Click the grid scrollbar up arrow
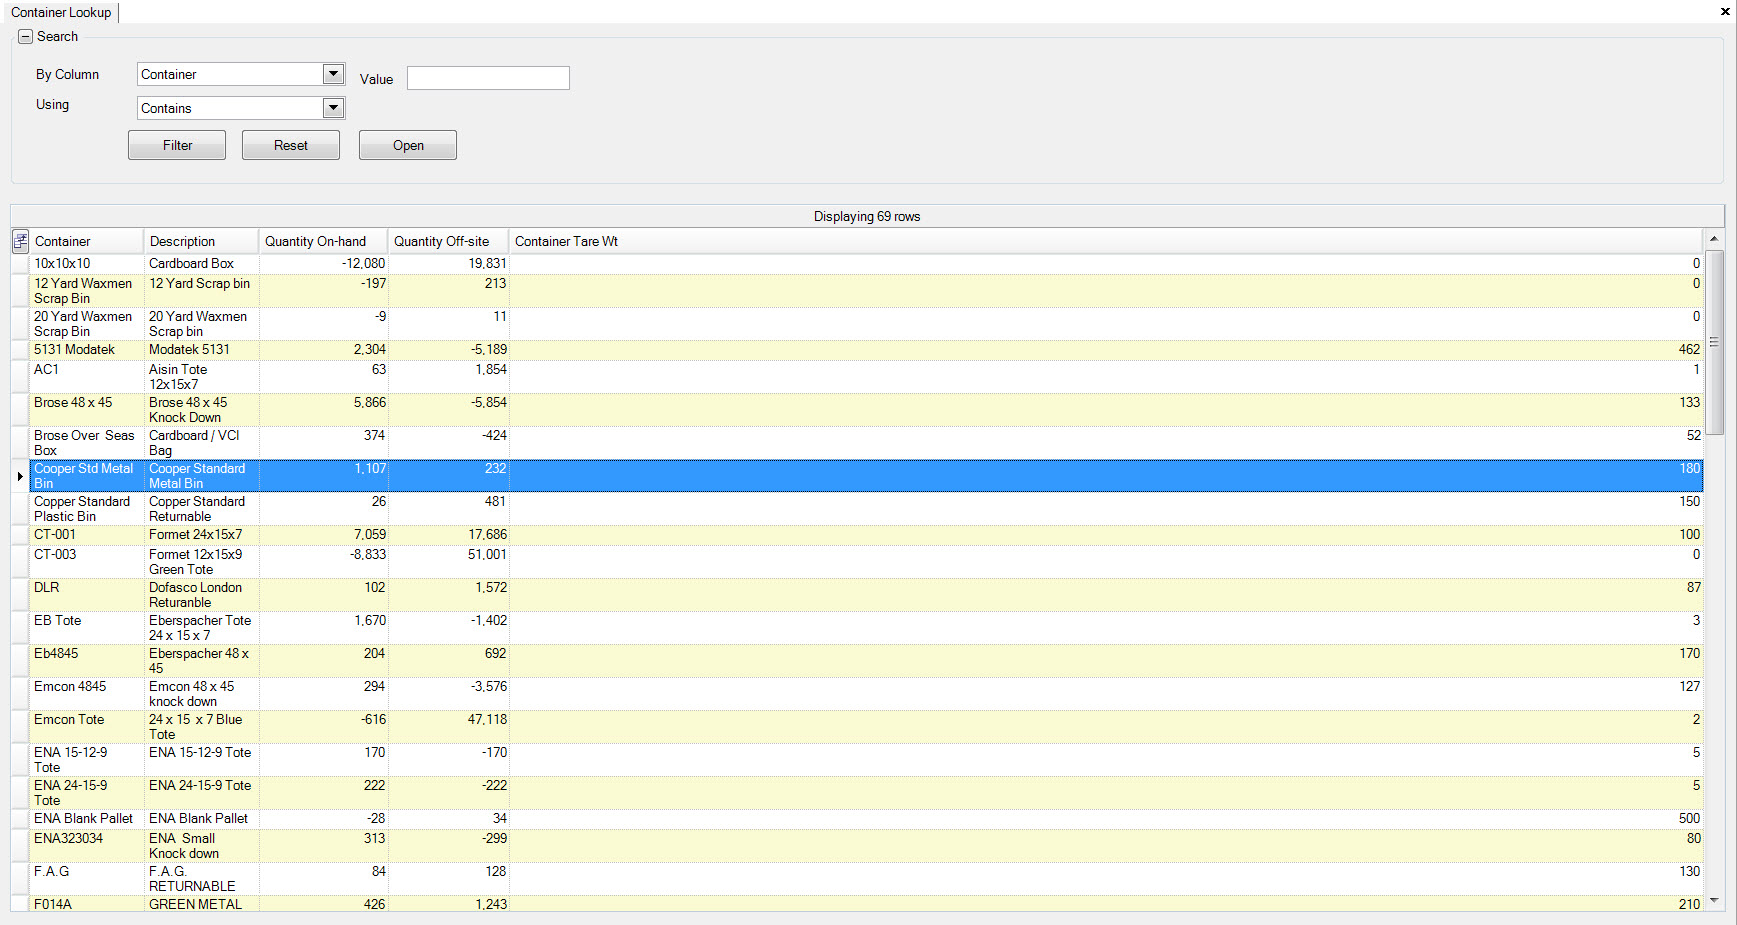This screenshot has width=1737, height=925. pyautogui.click(x=1714, y=239)
